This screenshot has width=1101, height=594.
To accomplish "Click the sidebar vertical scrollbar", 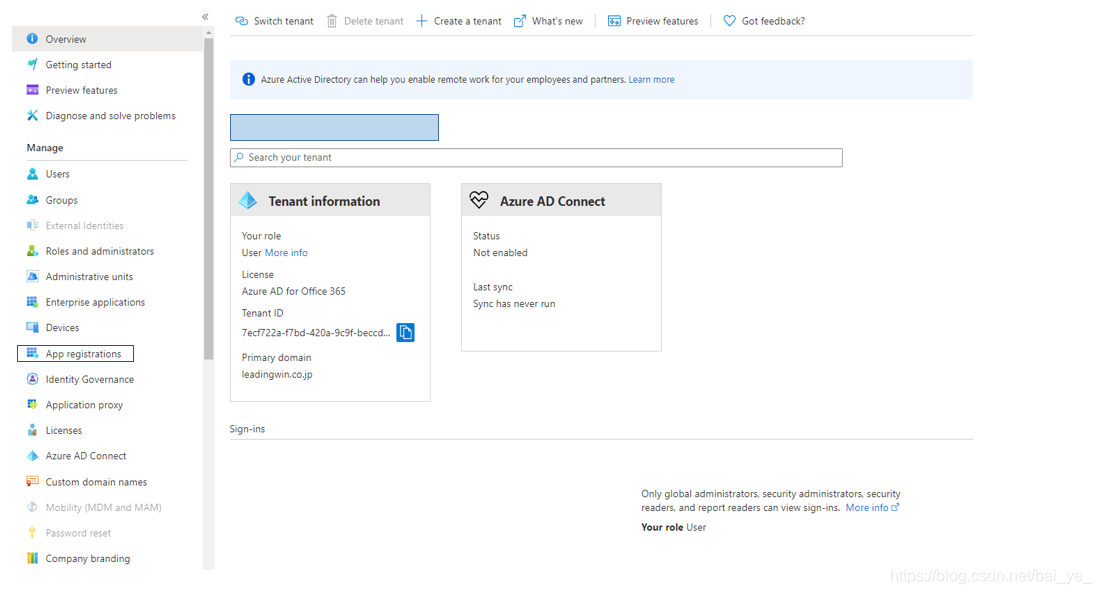I will pyautogui.click(x=209, y=200).
